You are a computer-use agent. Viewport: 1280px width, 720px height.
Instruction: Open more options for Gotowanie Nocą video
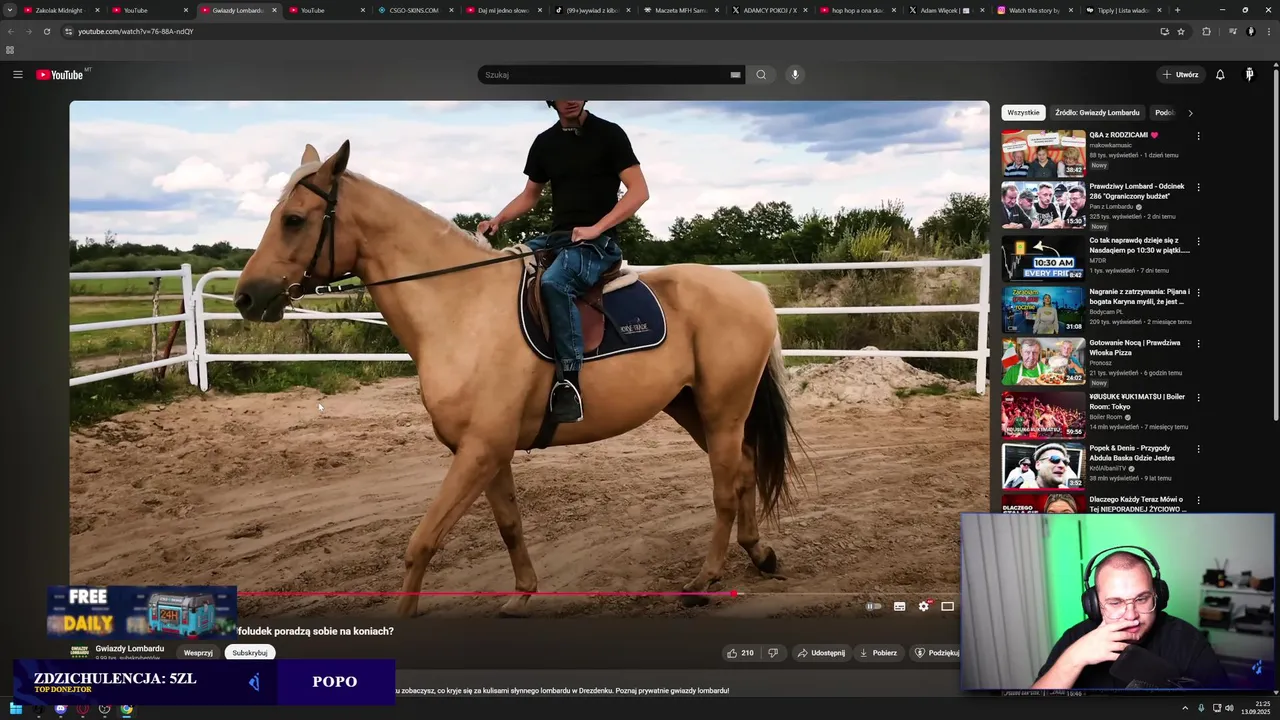[1198, 343]
